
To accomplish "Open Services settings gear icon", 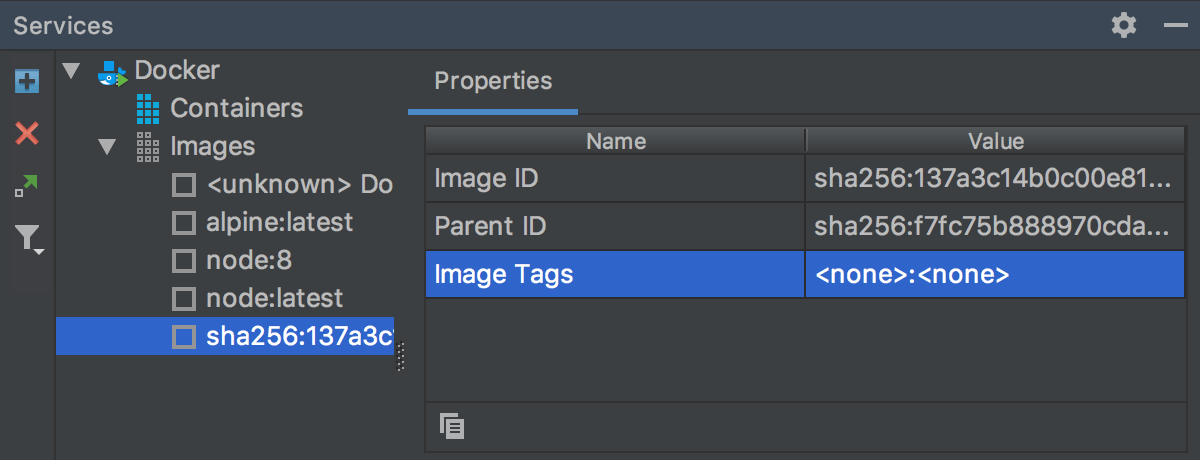I will [x=1124, y=25].
